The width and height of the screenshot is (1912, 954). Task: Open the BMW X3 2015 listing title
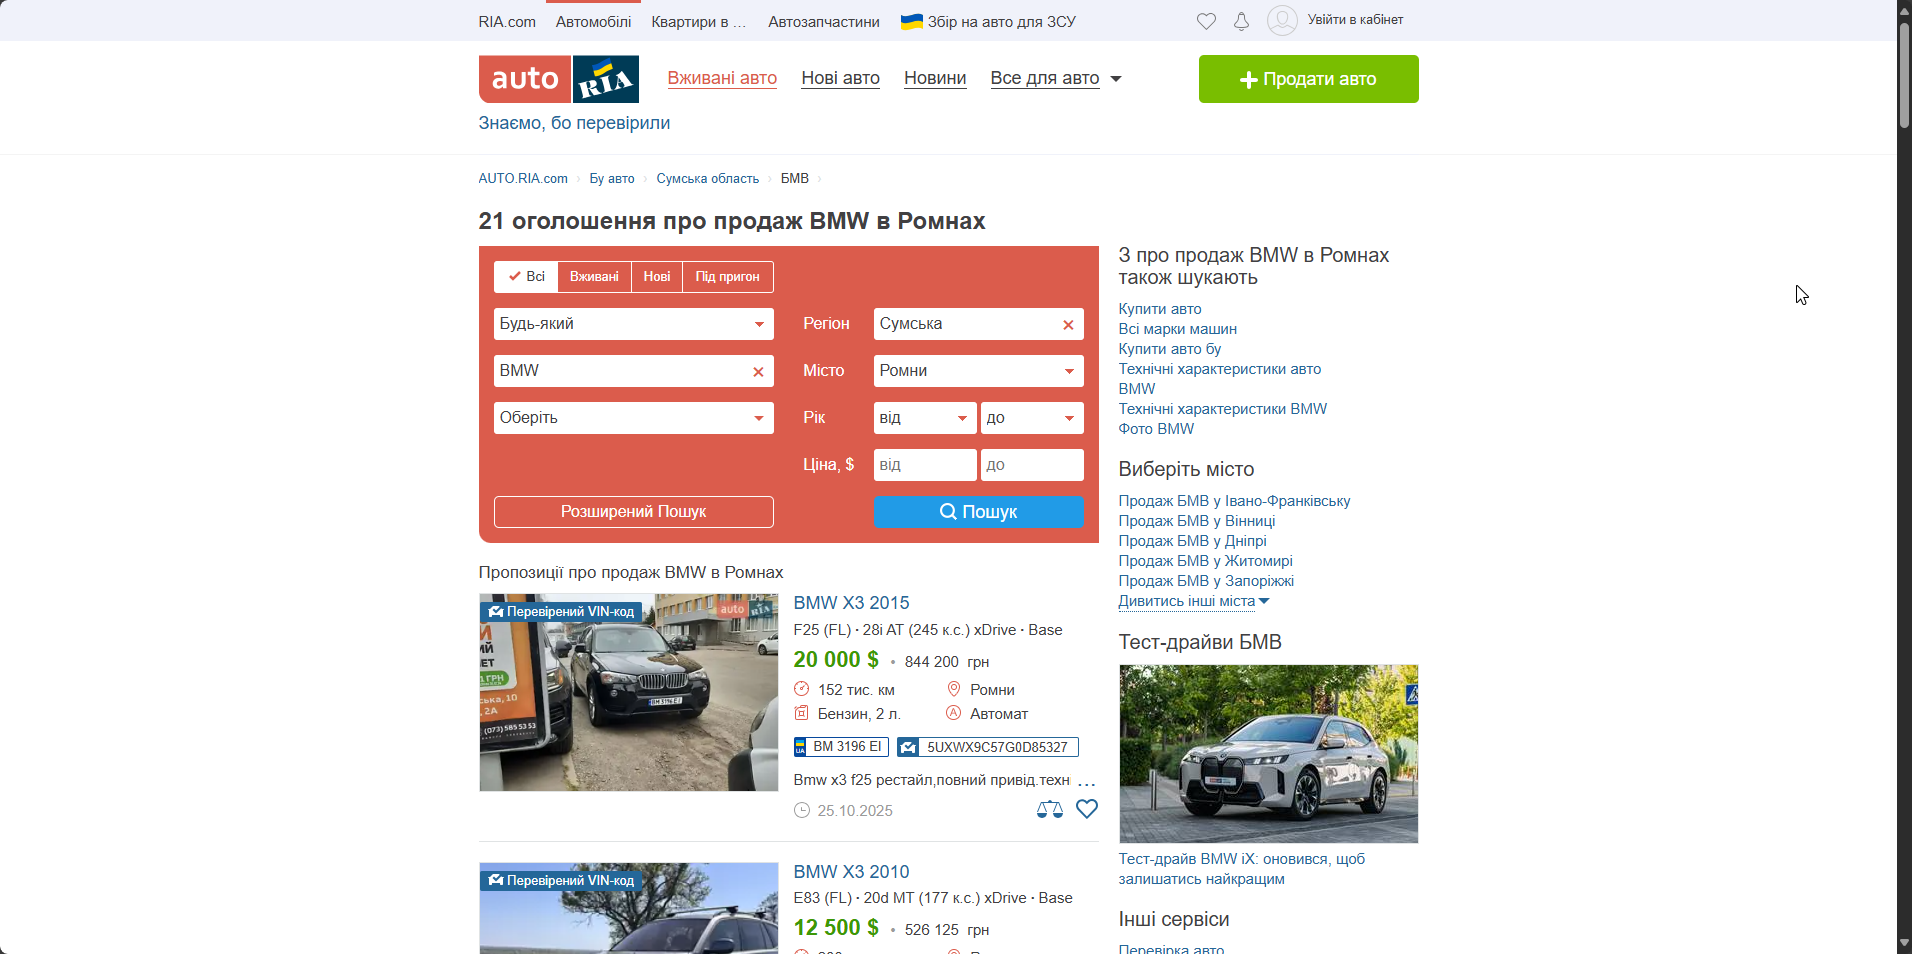pos(851,603)
